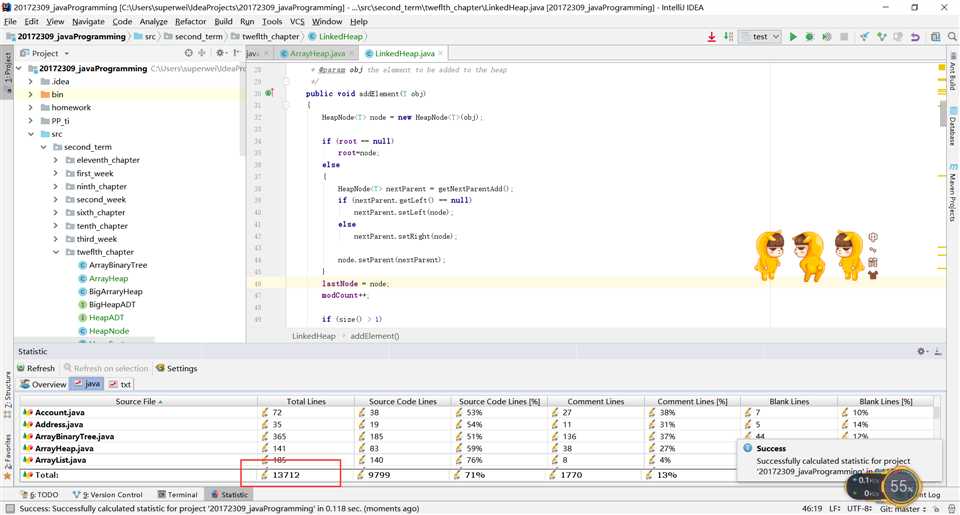This screenshot has height=515, width=960.
Task: Collapse the second_term folder arrow
Action: [43, 147]
